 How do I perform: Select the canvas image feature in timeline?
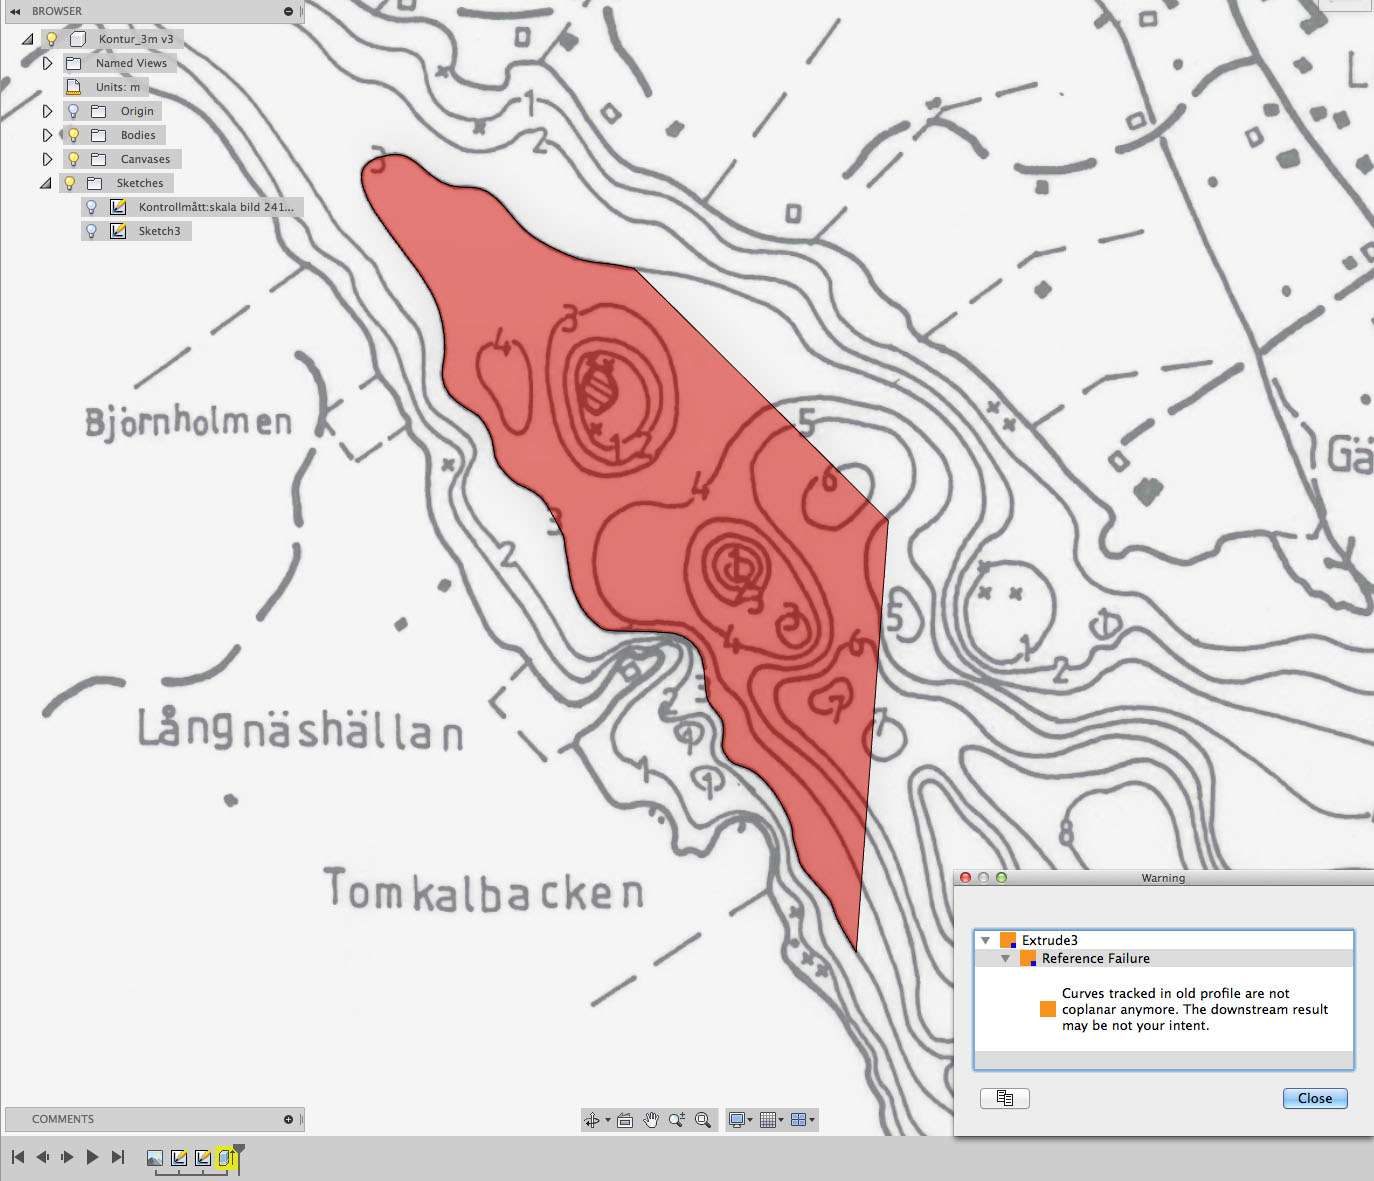click(155, 1158)
